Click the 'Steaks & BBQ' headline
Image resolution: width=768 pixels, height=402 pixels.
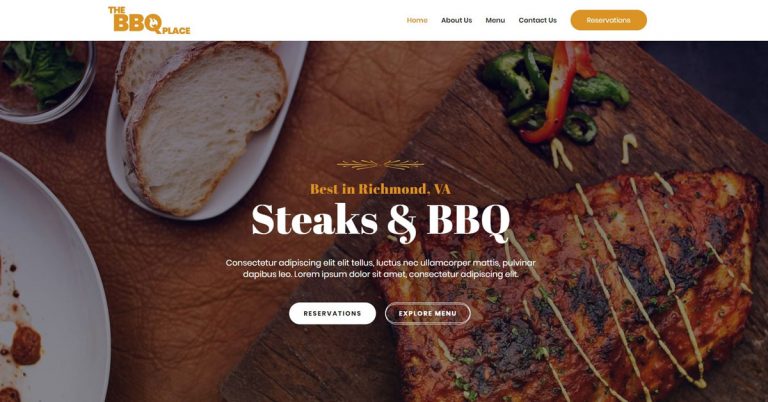tap(381, 221)
